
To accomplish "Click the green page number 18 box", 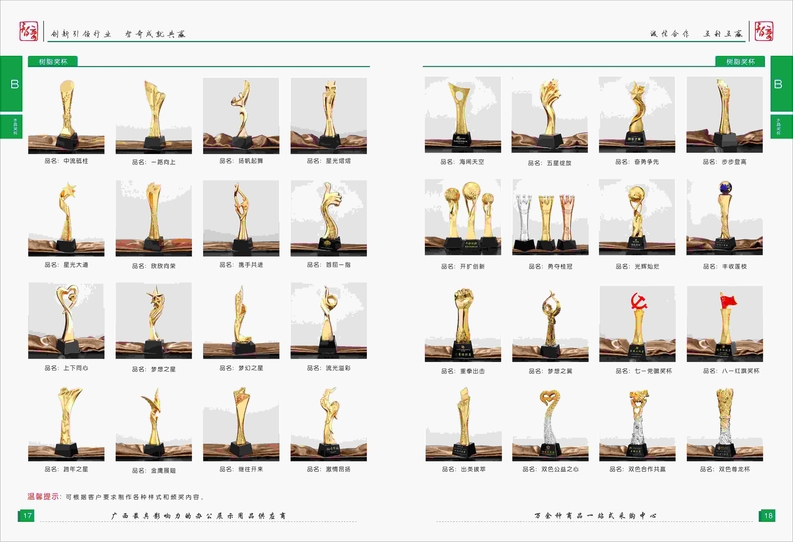I will click(766, 515).
